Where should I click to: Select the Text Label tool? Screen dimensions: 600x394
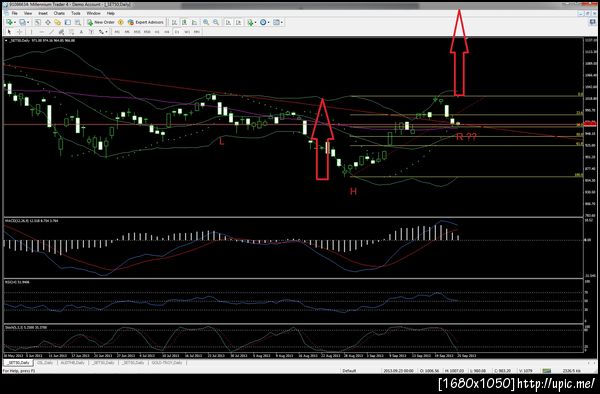(x=91, y=32)
